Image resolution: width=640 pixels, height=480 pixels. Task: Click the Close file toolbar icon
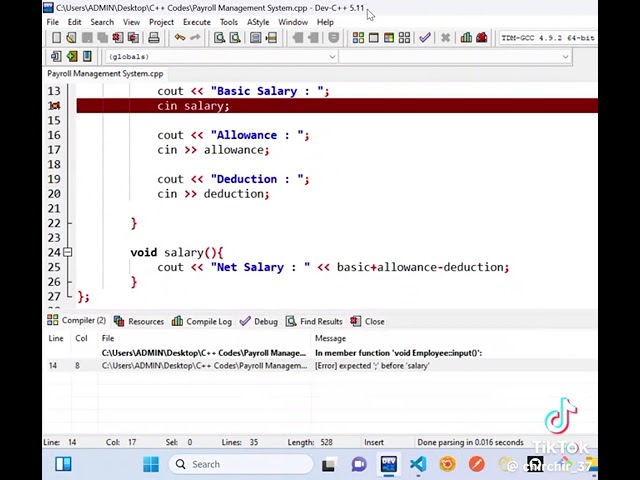[x=118, y=38]
